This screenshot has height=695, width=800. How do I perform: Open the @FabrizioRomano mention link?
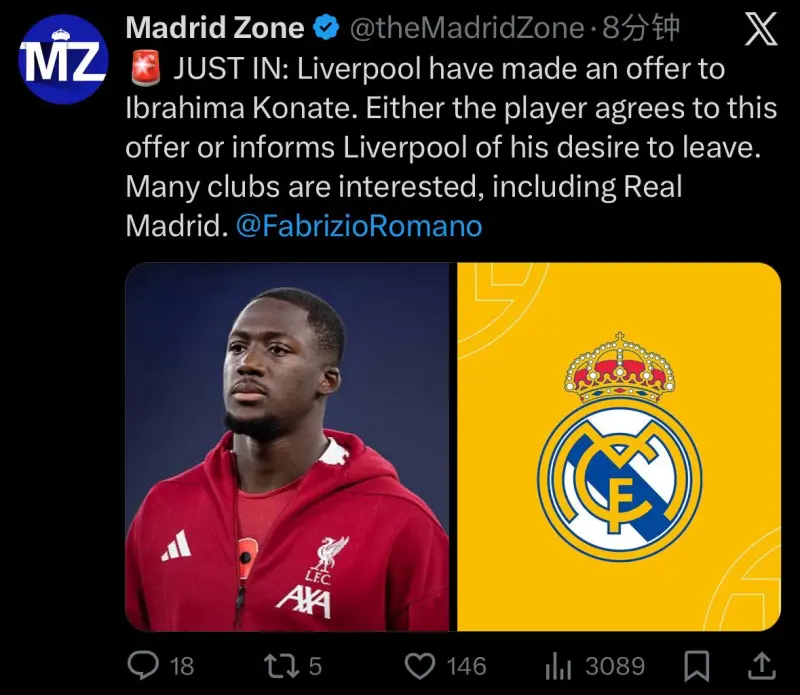coord(359,226)
